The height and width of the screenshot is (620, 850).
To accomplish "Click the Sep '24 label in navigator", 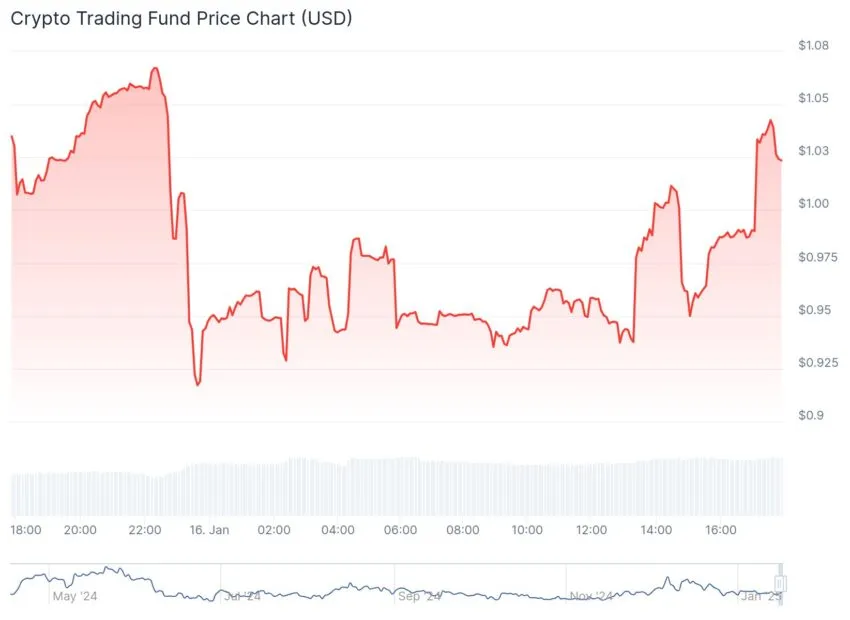I will pyautogui.click(x=419, y=597).
